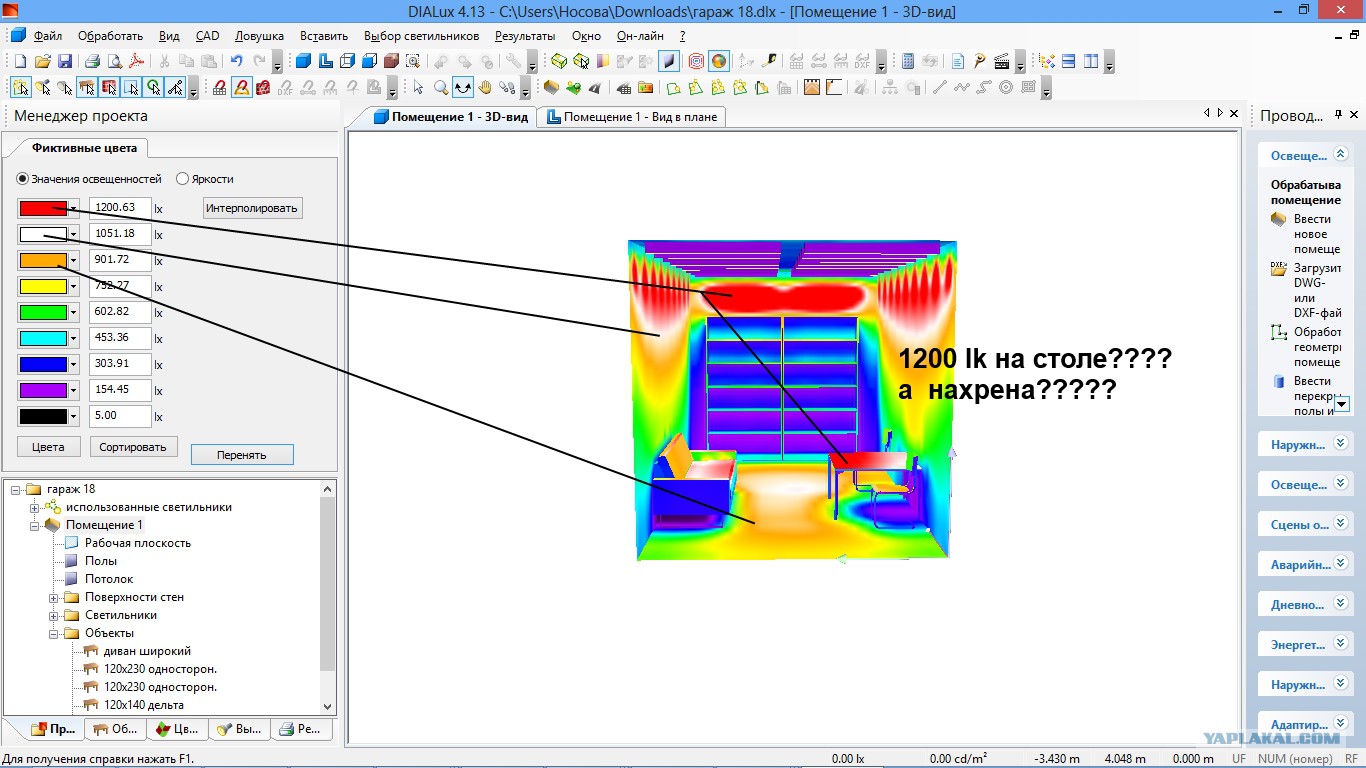
Task: Click the highlighted snap-to-help-lines magnet icon
Action: pyautogui.click(x=241, y=87)
